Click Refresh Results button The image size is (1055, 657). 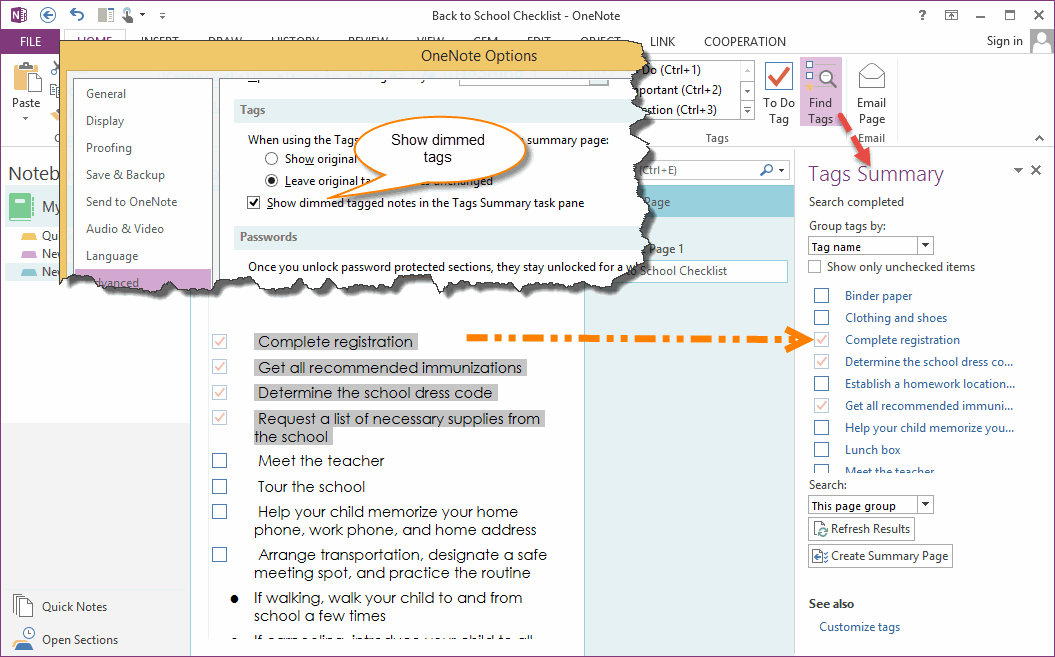(x=861, y=529)
